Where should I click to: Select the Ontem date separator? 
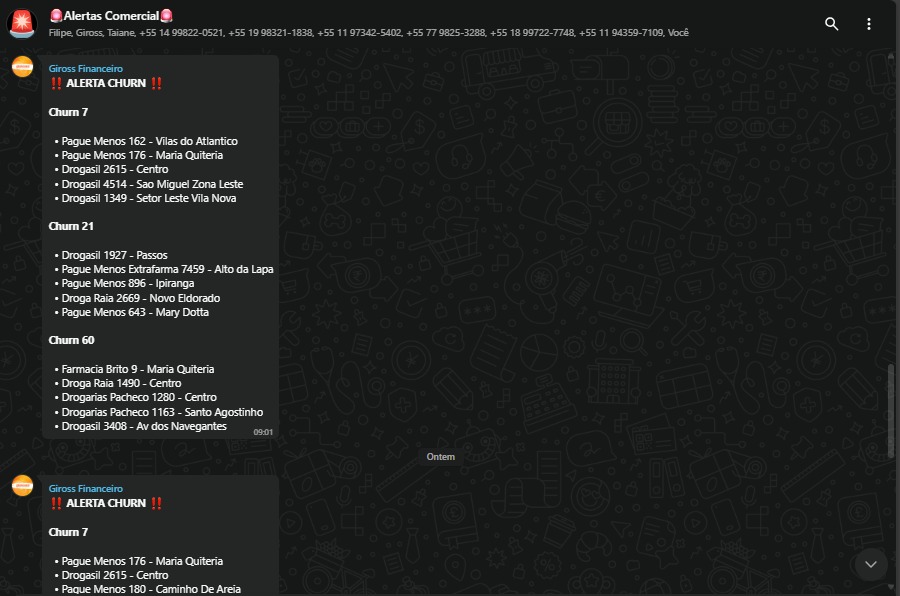tap(440, 457)
